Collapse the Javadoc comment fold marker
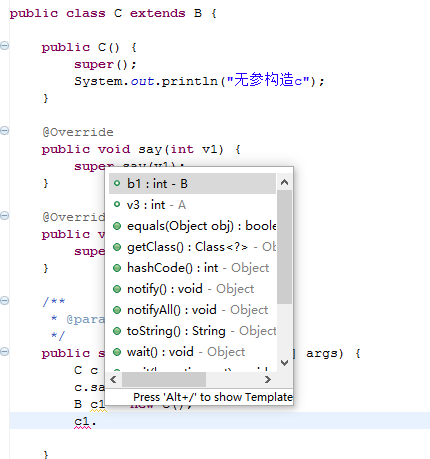The image size is (430, 459). [x=5, y=300]
